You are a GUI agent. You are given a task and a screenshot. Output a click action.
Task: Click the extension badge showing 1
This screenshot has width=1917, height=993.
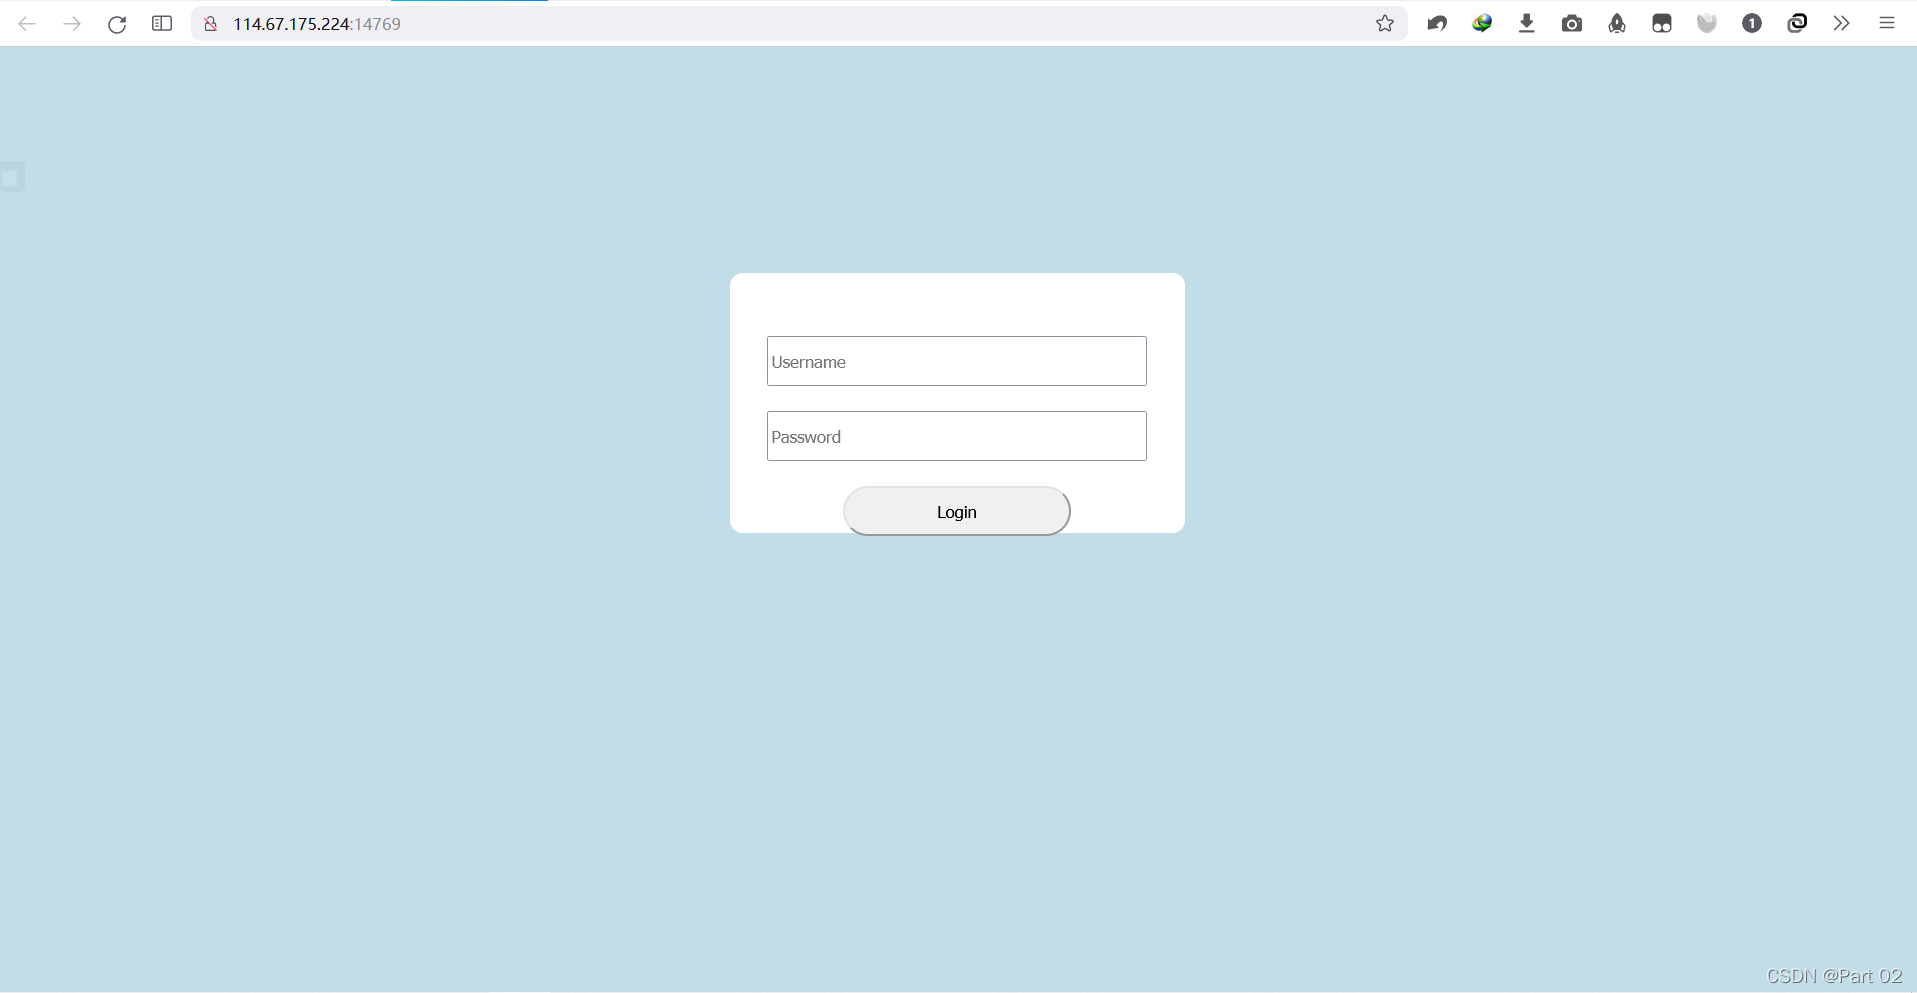click(x=1752, y=23)
